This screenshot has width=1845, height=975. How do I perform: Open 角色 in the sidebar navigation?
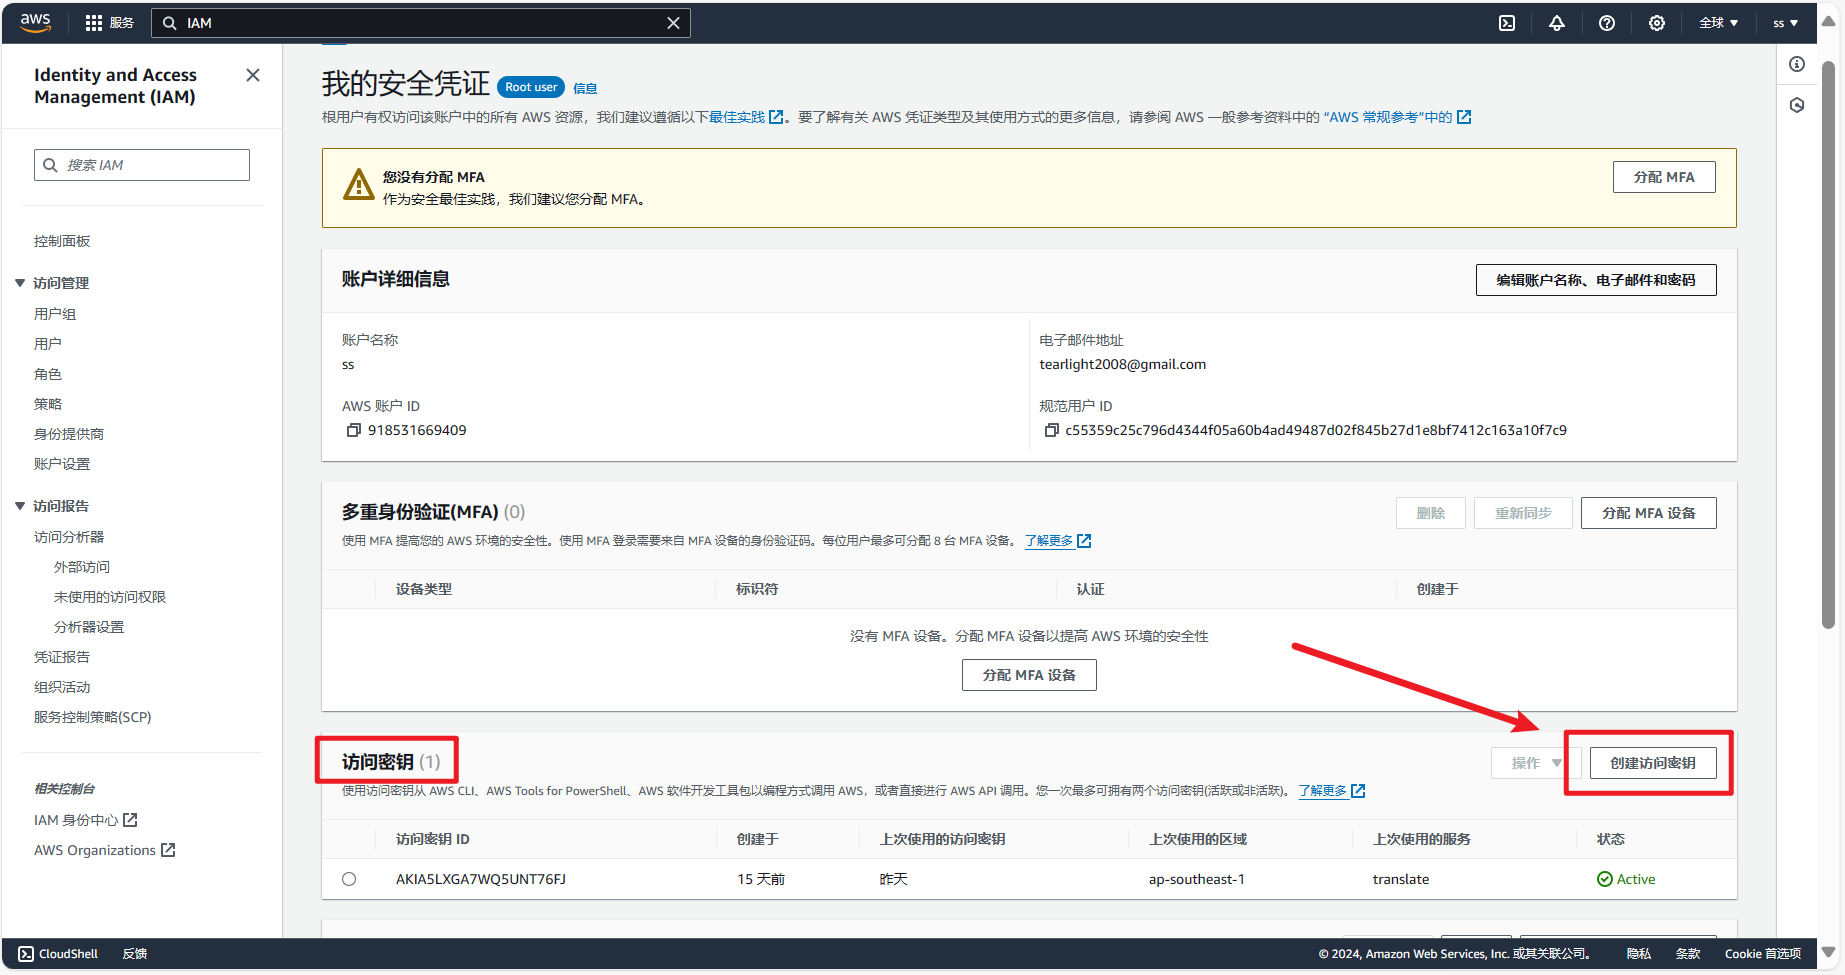[48, 374]
